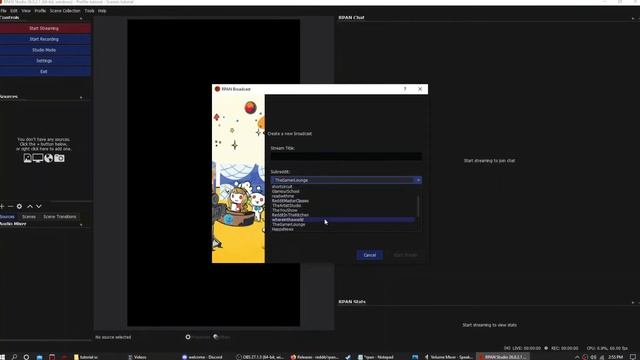This screenshot has width=640, height=360.
Task: Switch to the Scene Transitions tab
Action: [x=60, y=217]
